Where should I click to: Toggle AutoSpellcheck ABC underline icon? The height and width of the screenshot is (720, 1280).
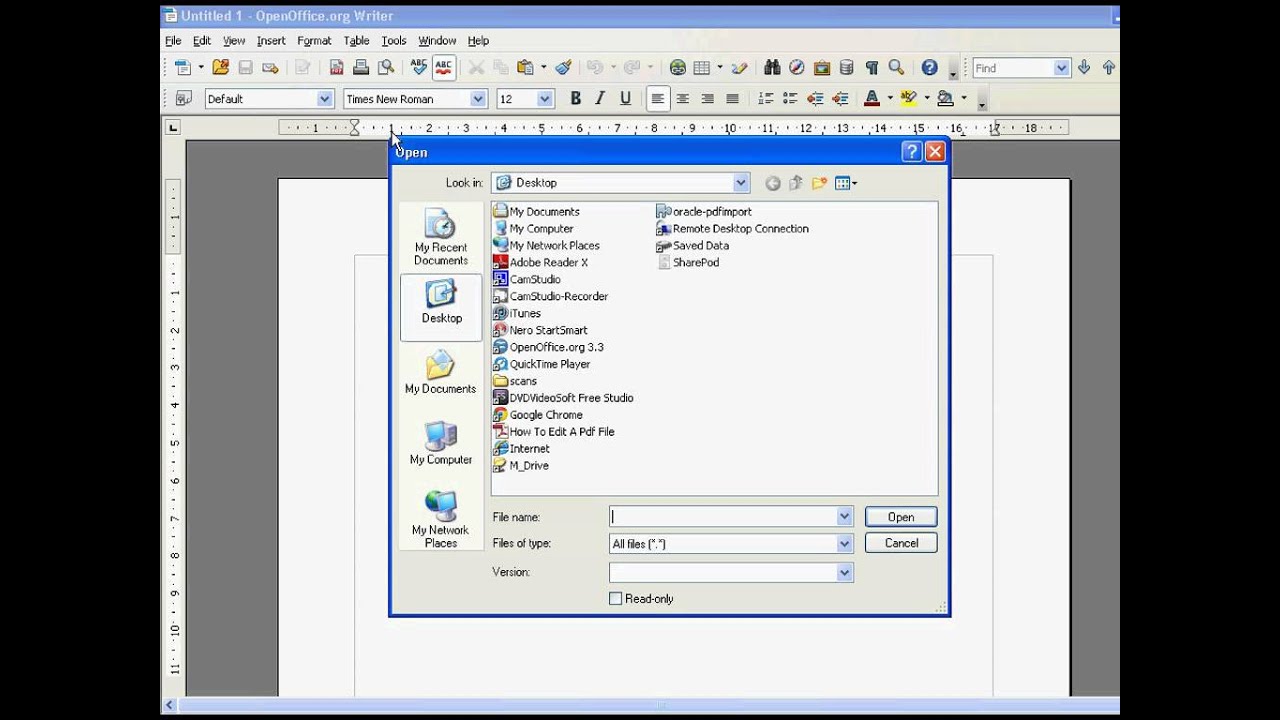click(444, 68)
